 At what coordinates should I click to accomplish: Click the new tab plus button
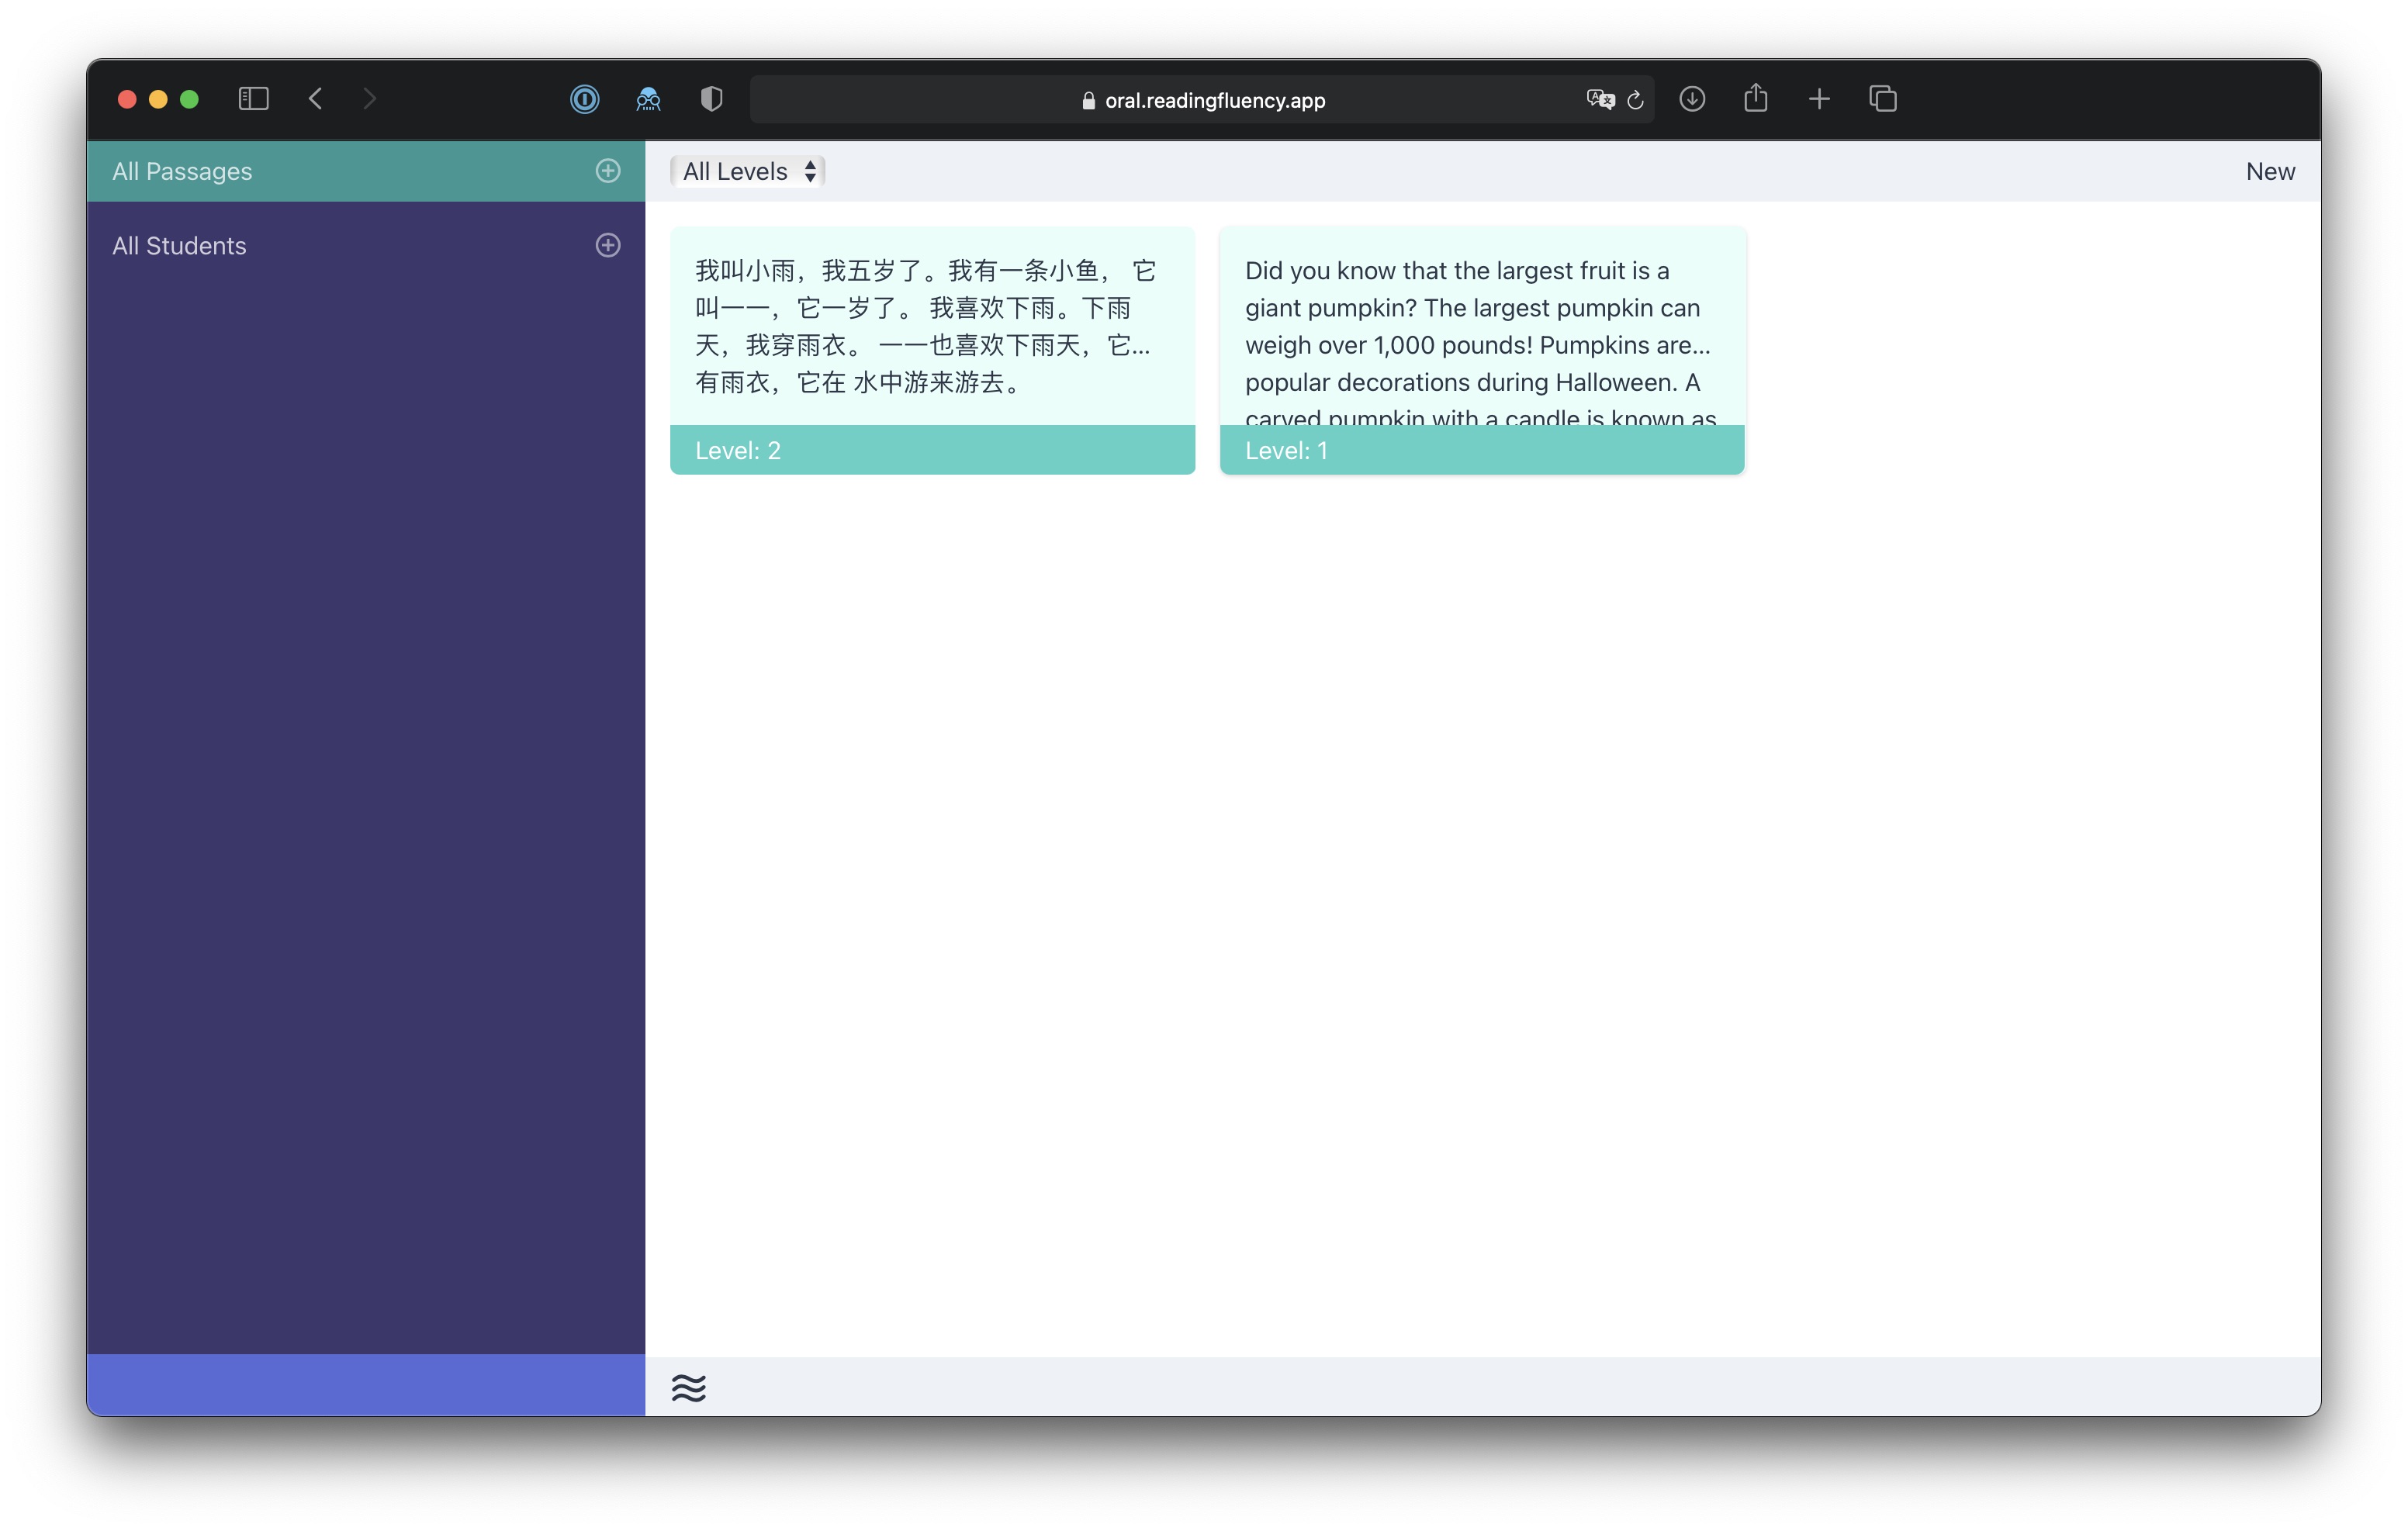pos(1819,99)
